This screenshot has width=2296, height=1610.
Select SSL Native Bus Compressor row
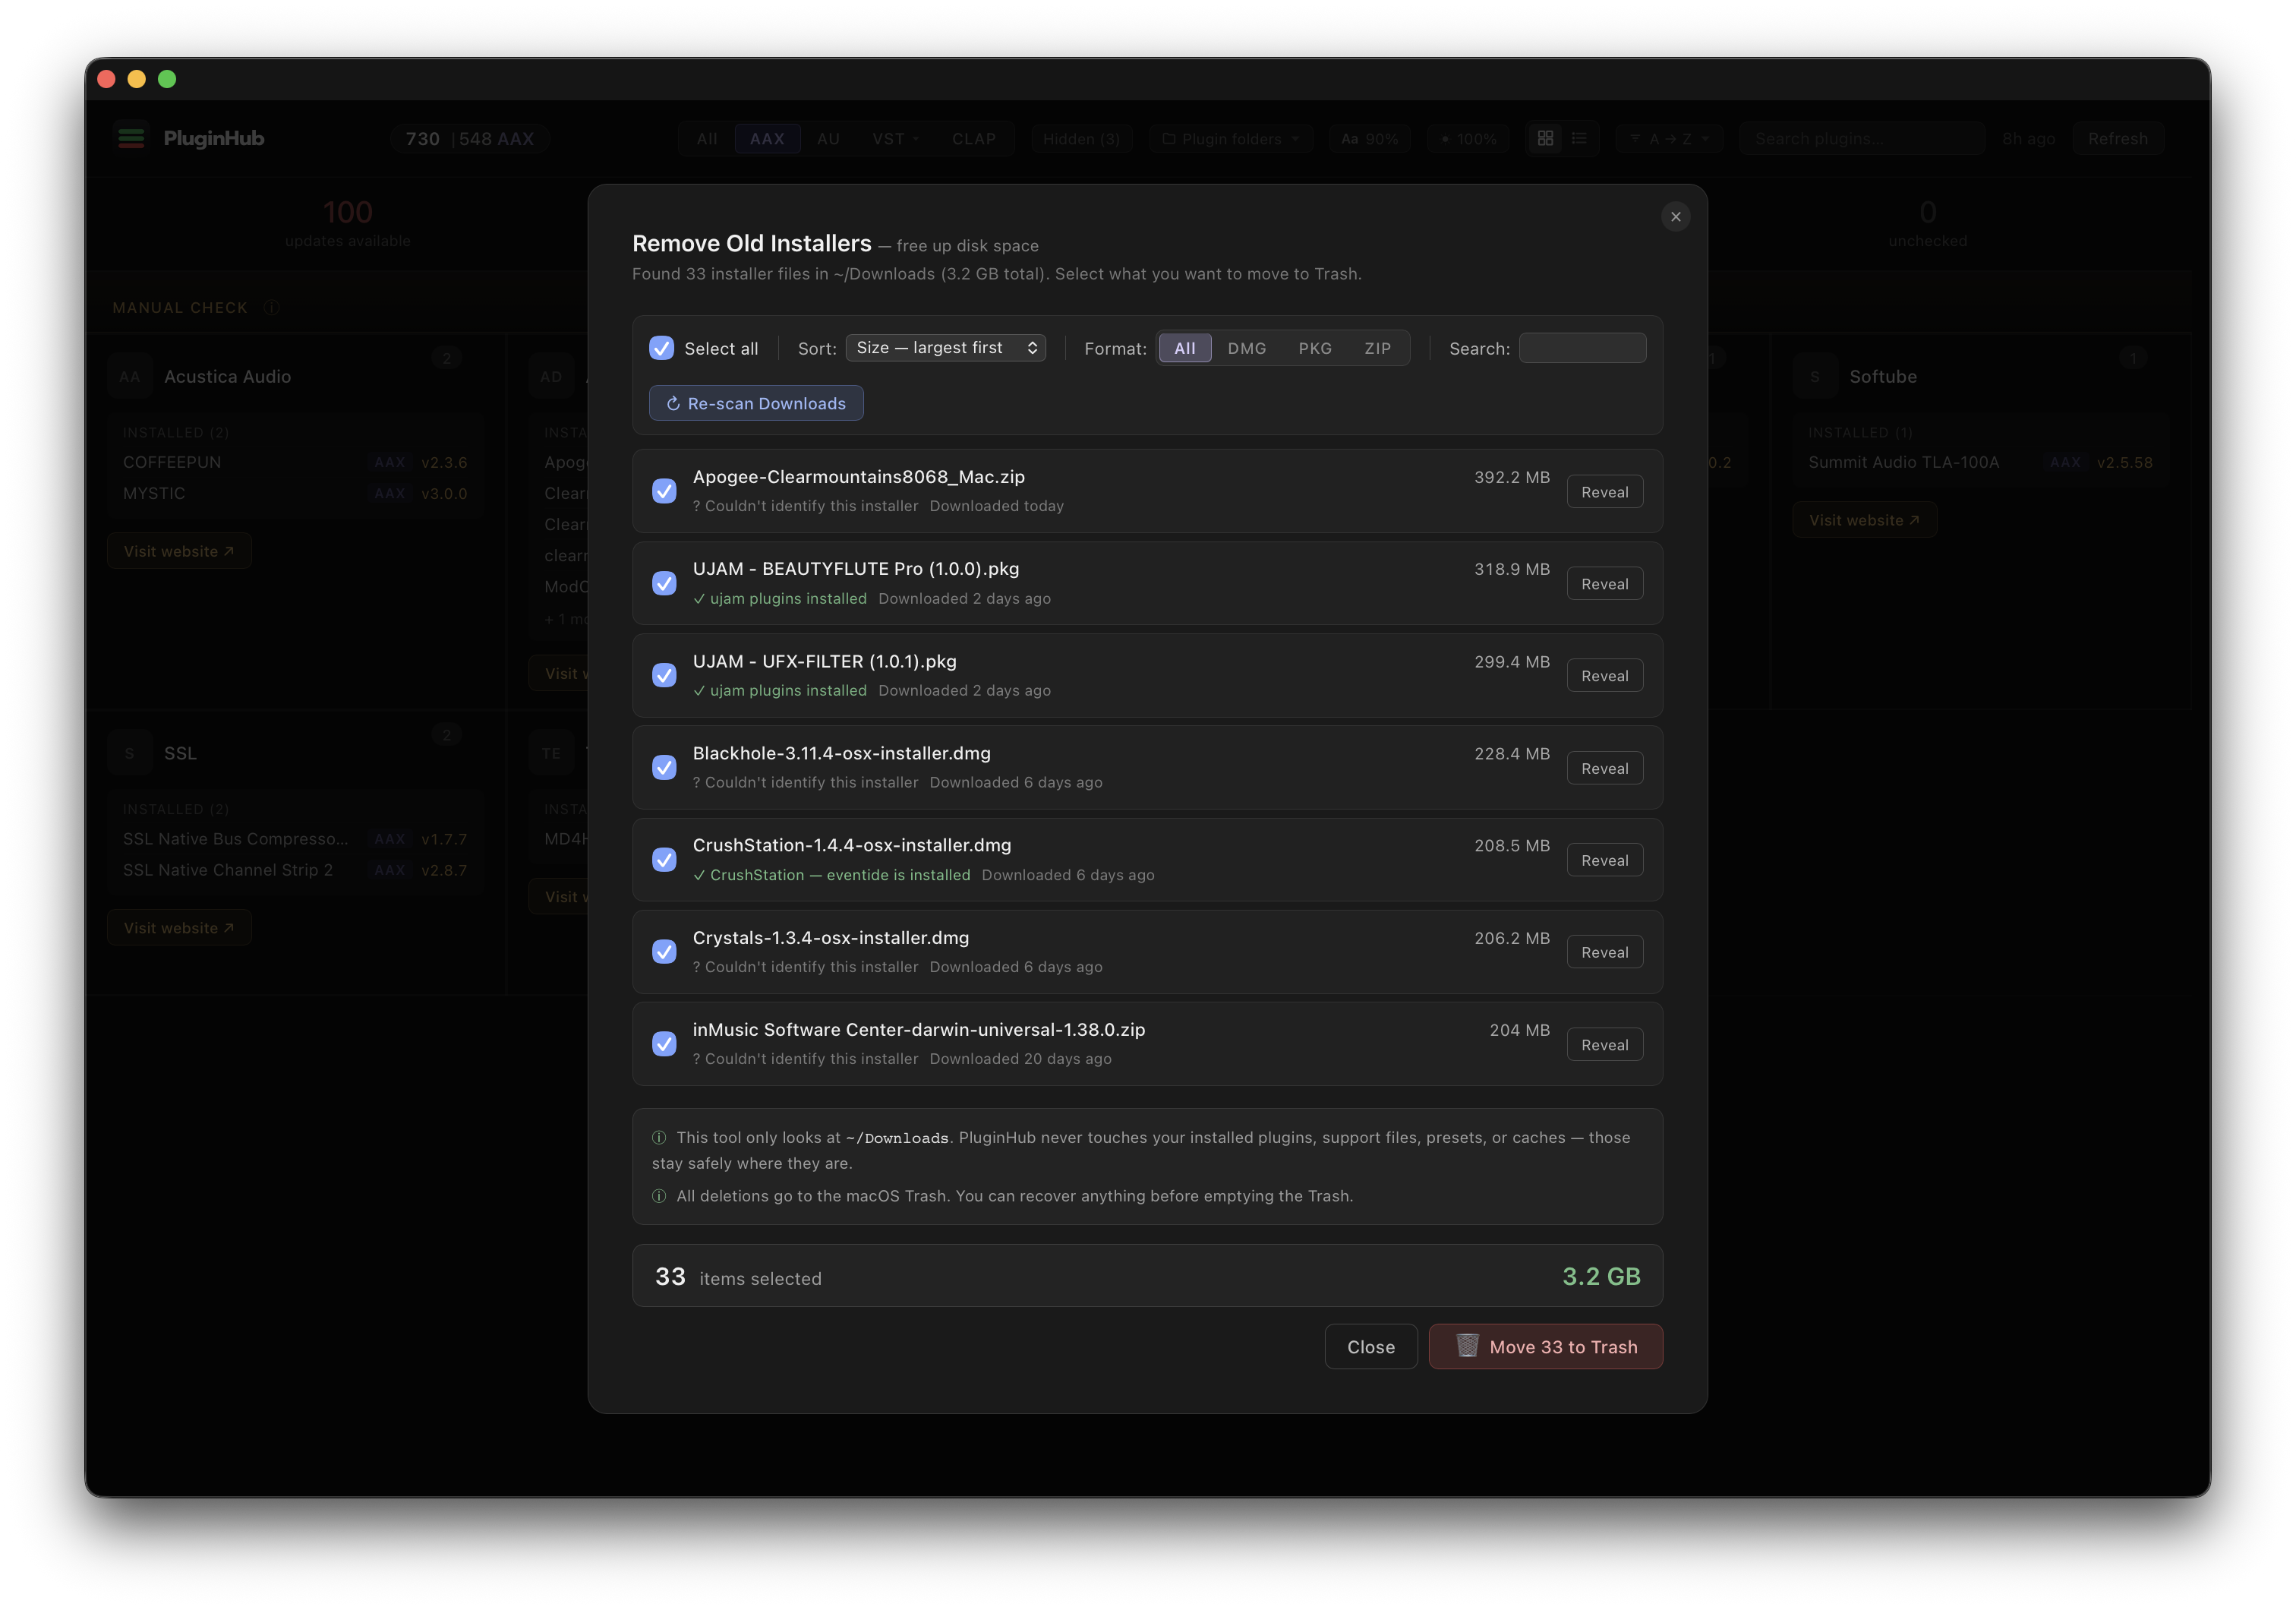pos(295,839)
